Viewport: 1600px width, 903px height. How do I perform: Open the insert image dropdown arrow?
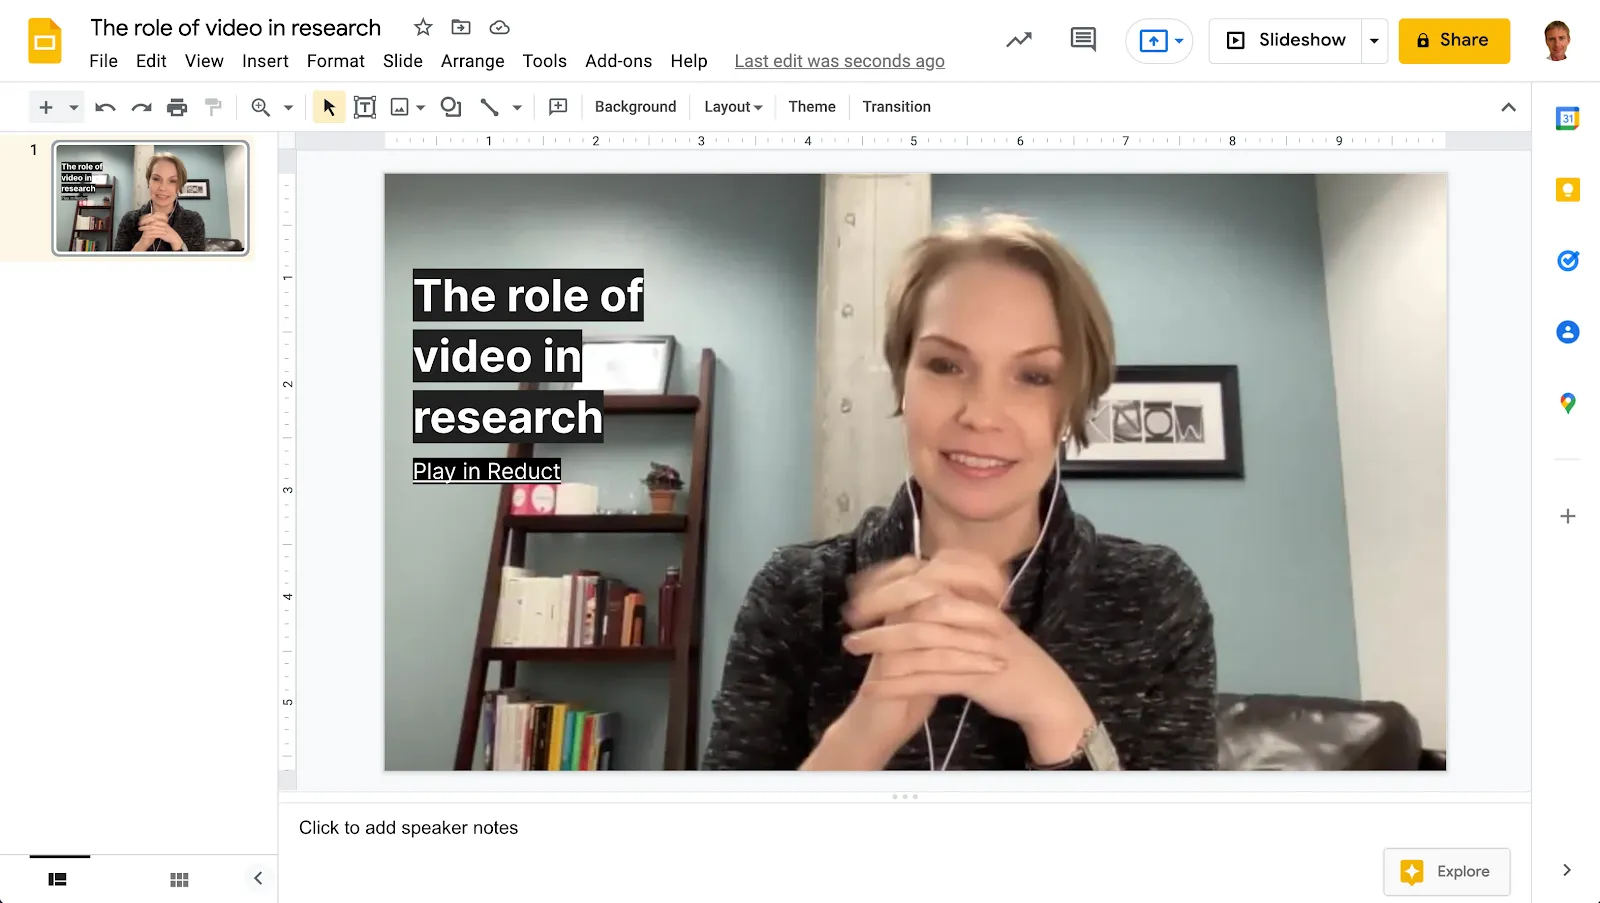[421, 107]
